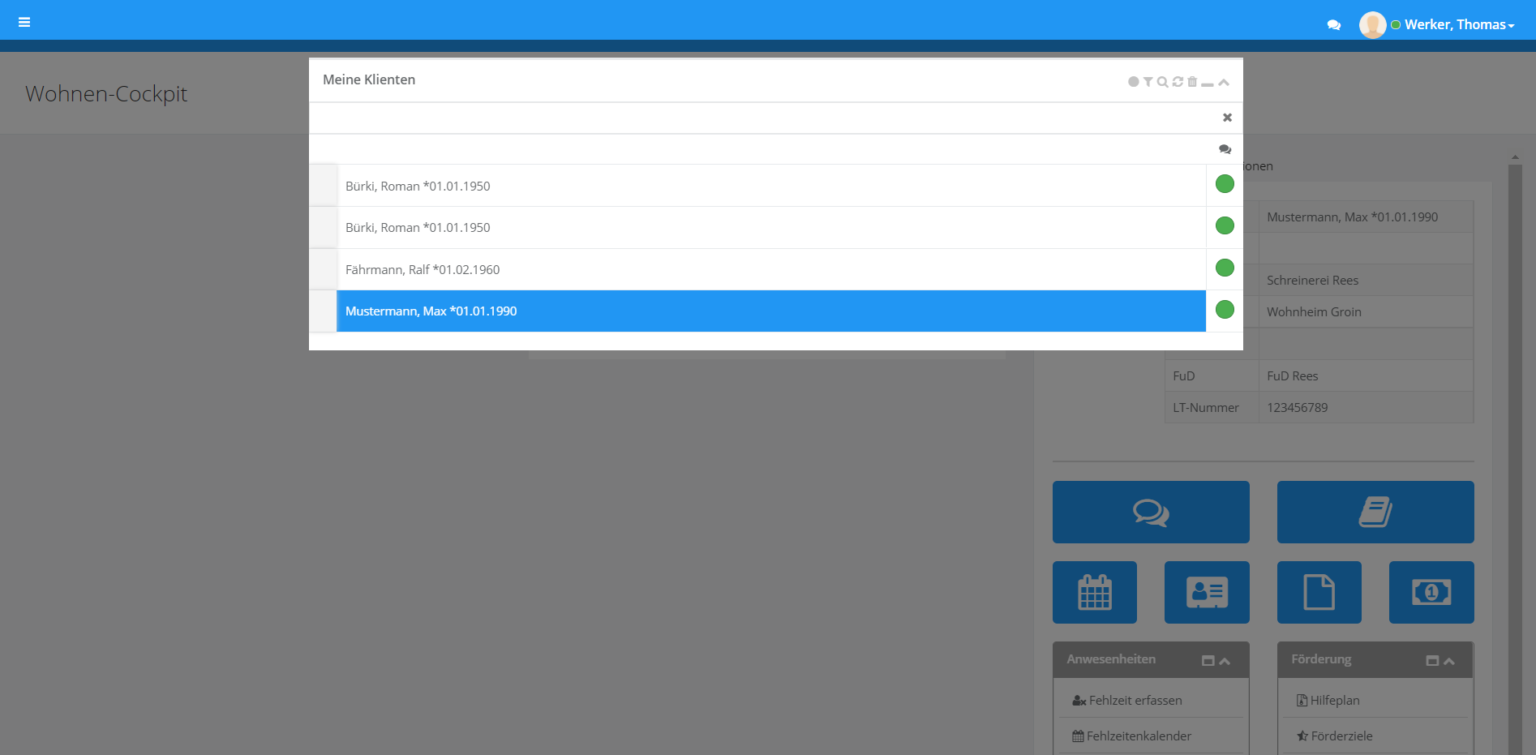Click the filter icon in Meine Klienten header
This screenshot has height=755, width=1536.
click(1148, 82)
